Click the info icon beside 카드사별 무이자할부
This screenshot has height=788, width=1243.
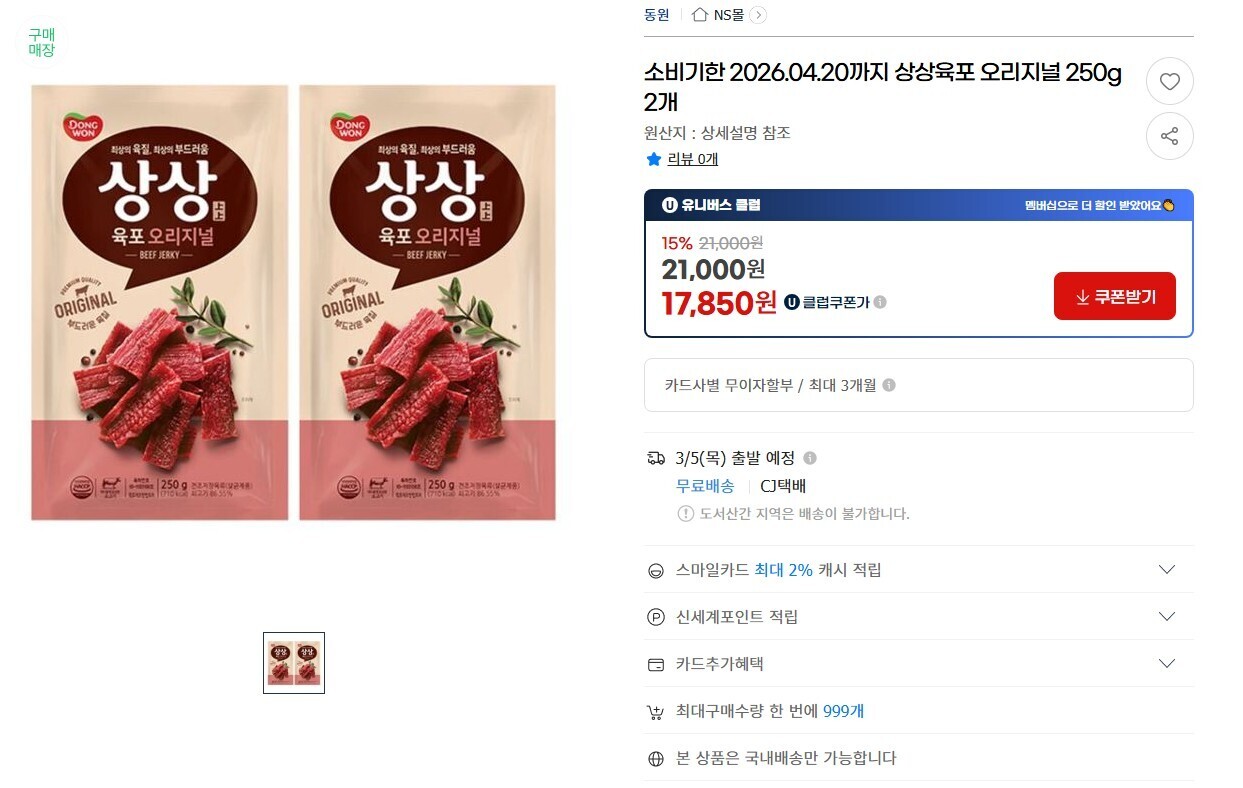pos(889,385)
